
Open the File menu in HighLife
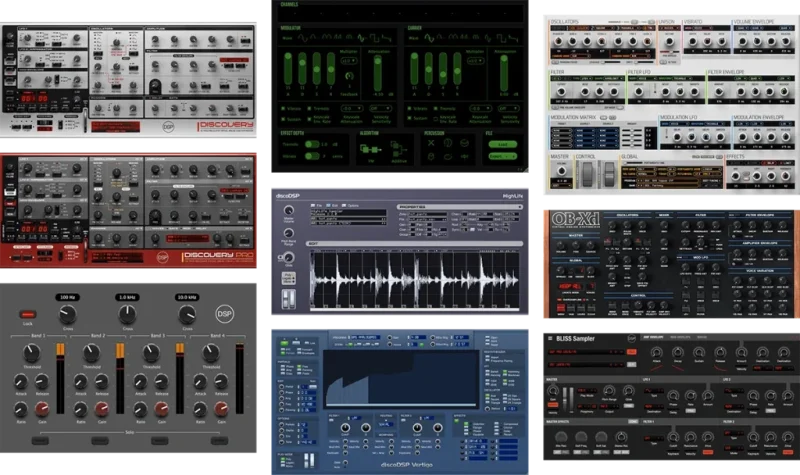316,206
